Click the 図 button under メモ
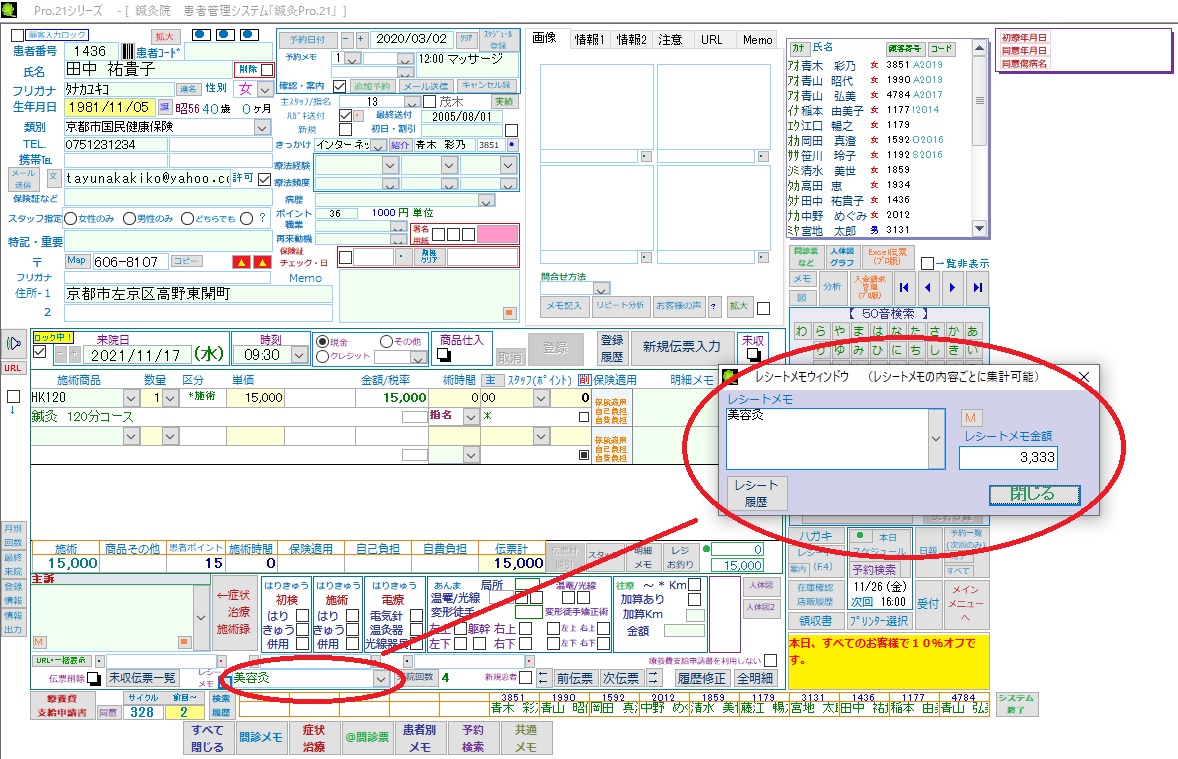Screen dimensions: 1178x759 click(x=802, y=297)
